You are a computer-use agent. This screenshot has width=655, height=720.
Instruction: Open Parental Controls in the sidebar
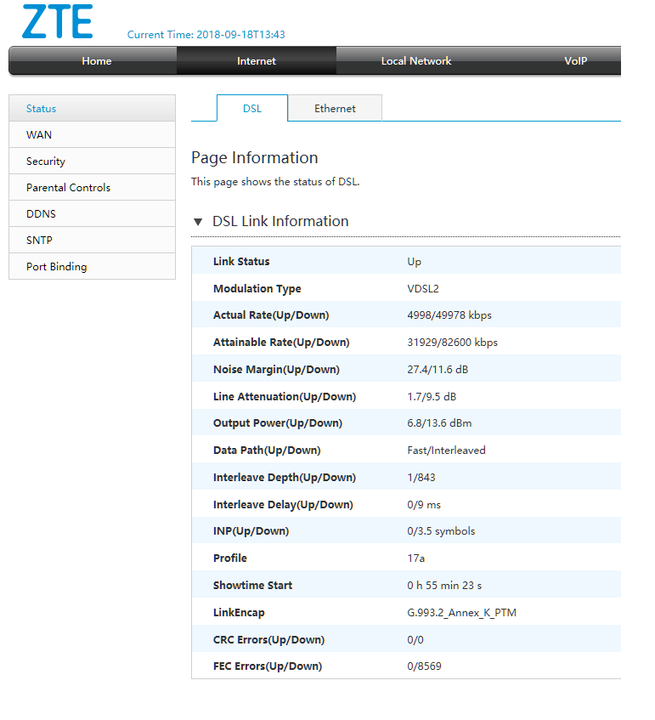[x=68, y=188]
